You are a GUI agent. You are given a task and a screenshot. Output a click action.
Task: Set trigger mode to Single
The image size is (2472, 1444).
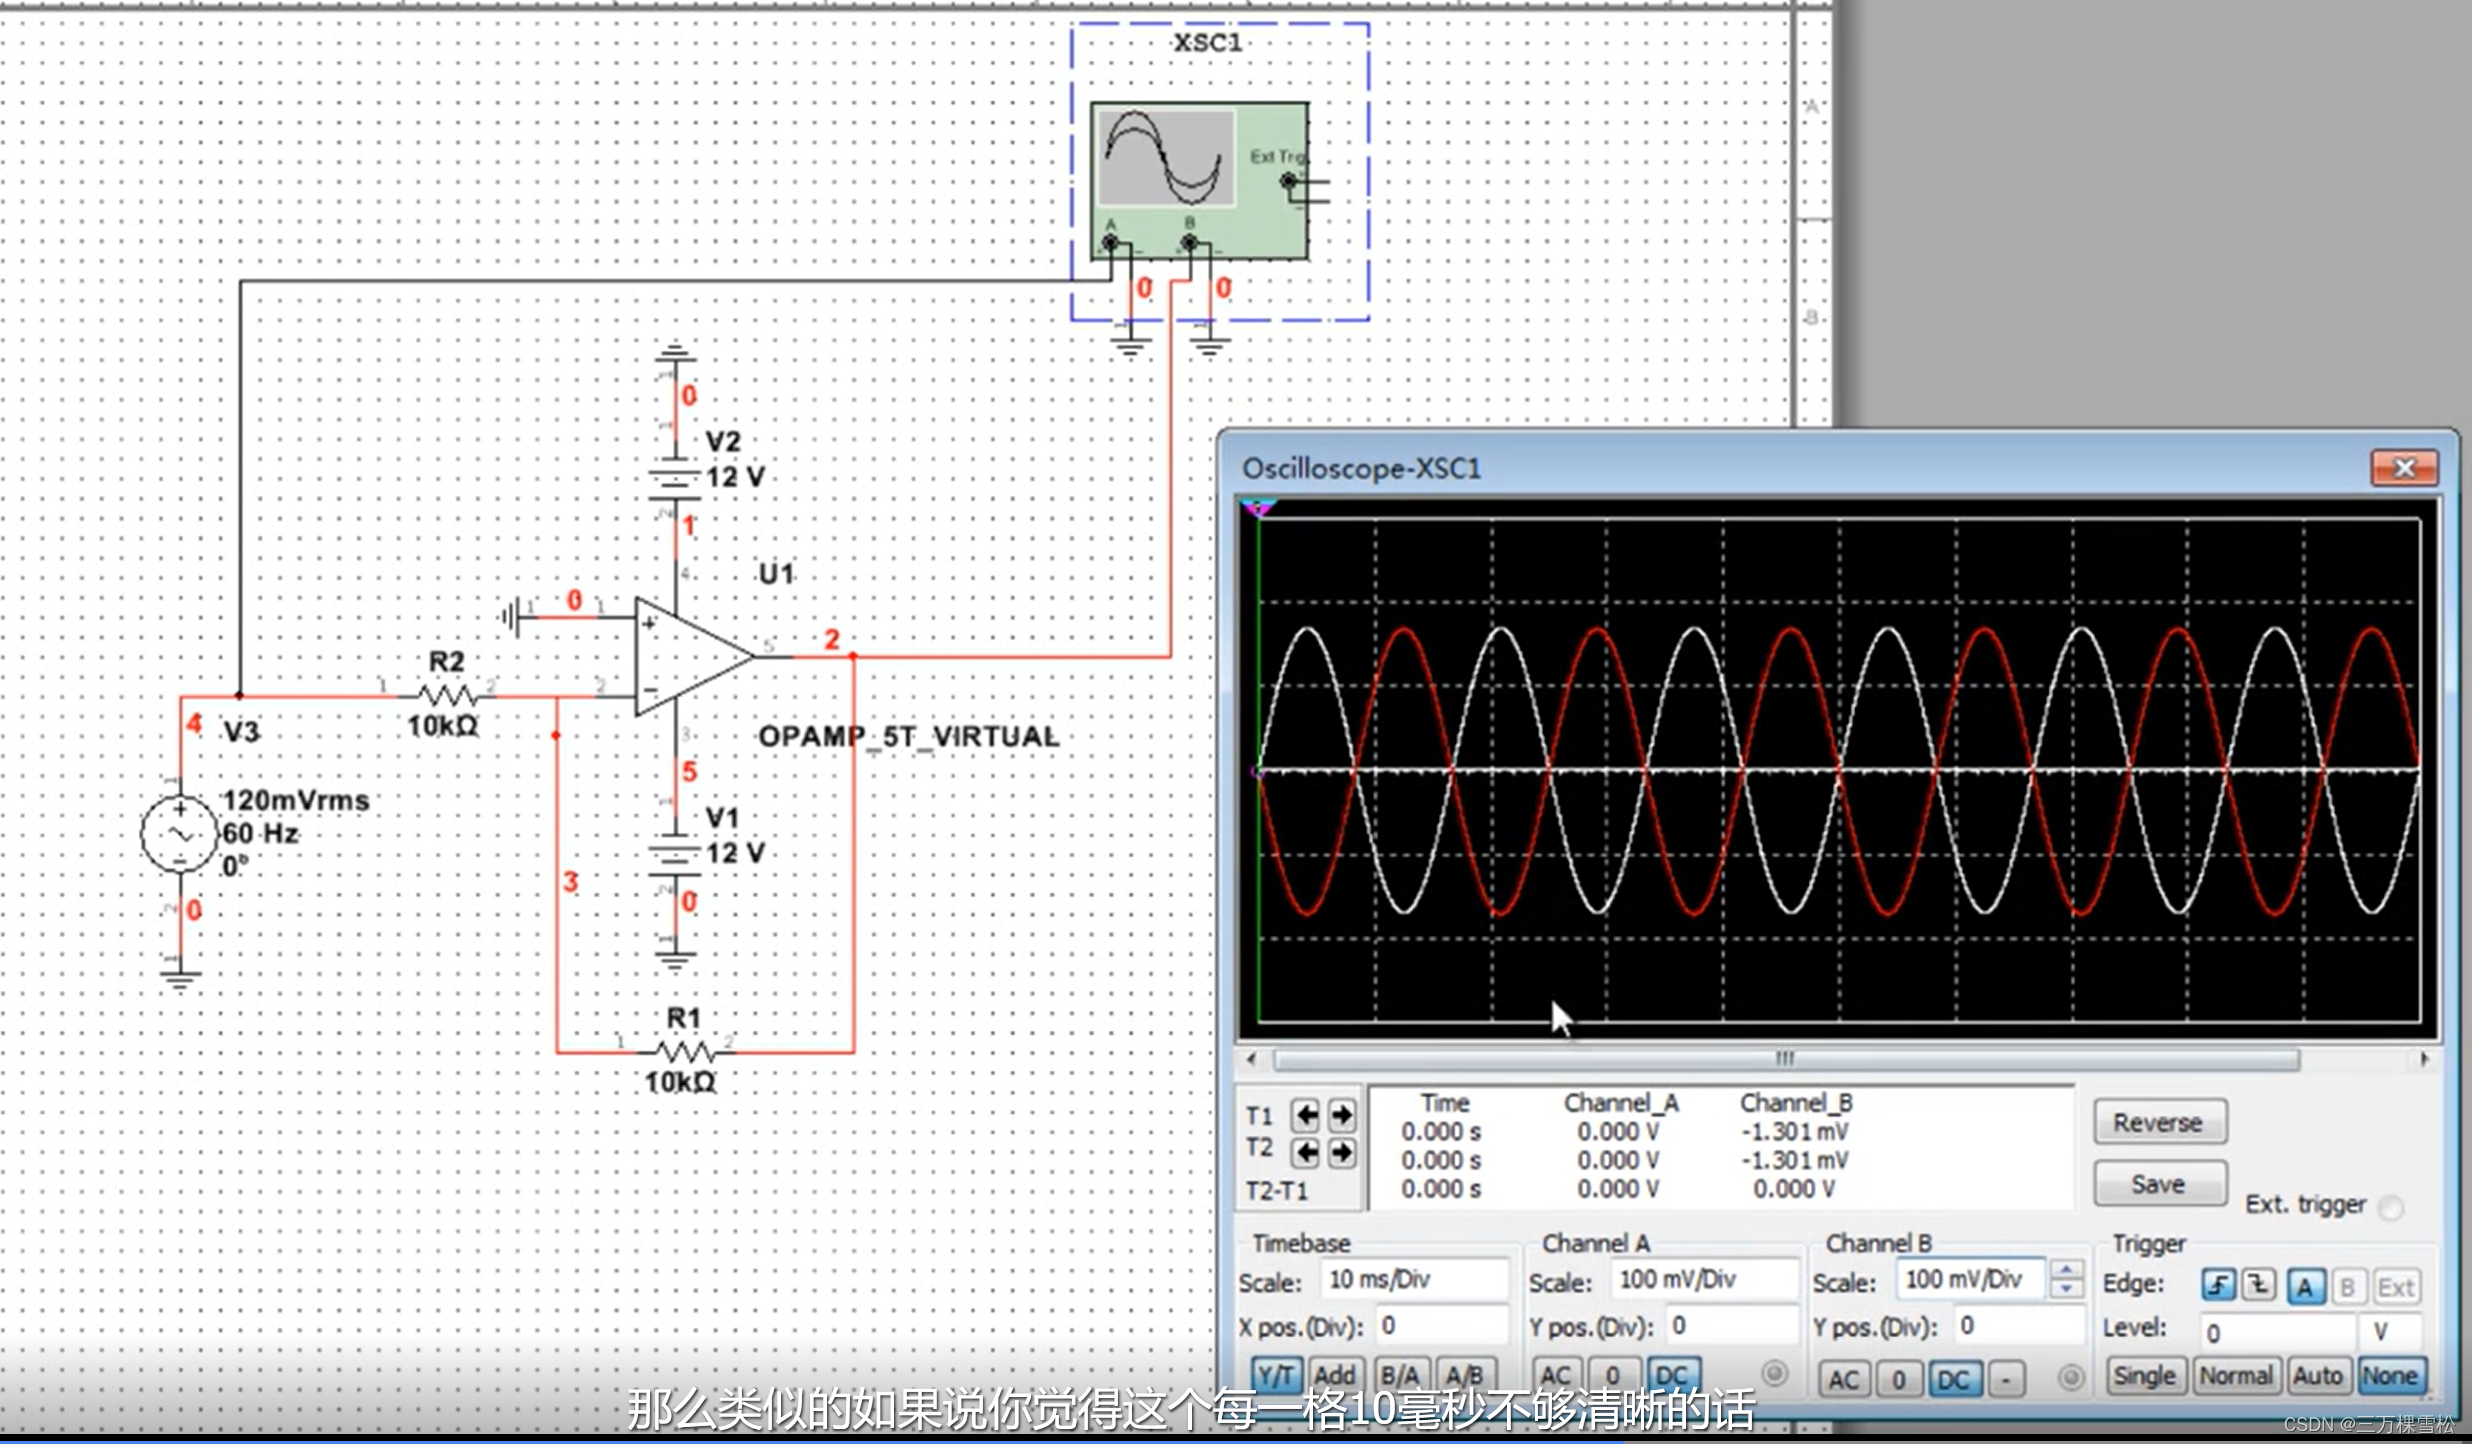pyautogui.click(x=2145, y=1377)
